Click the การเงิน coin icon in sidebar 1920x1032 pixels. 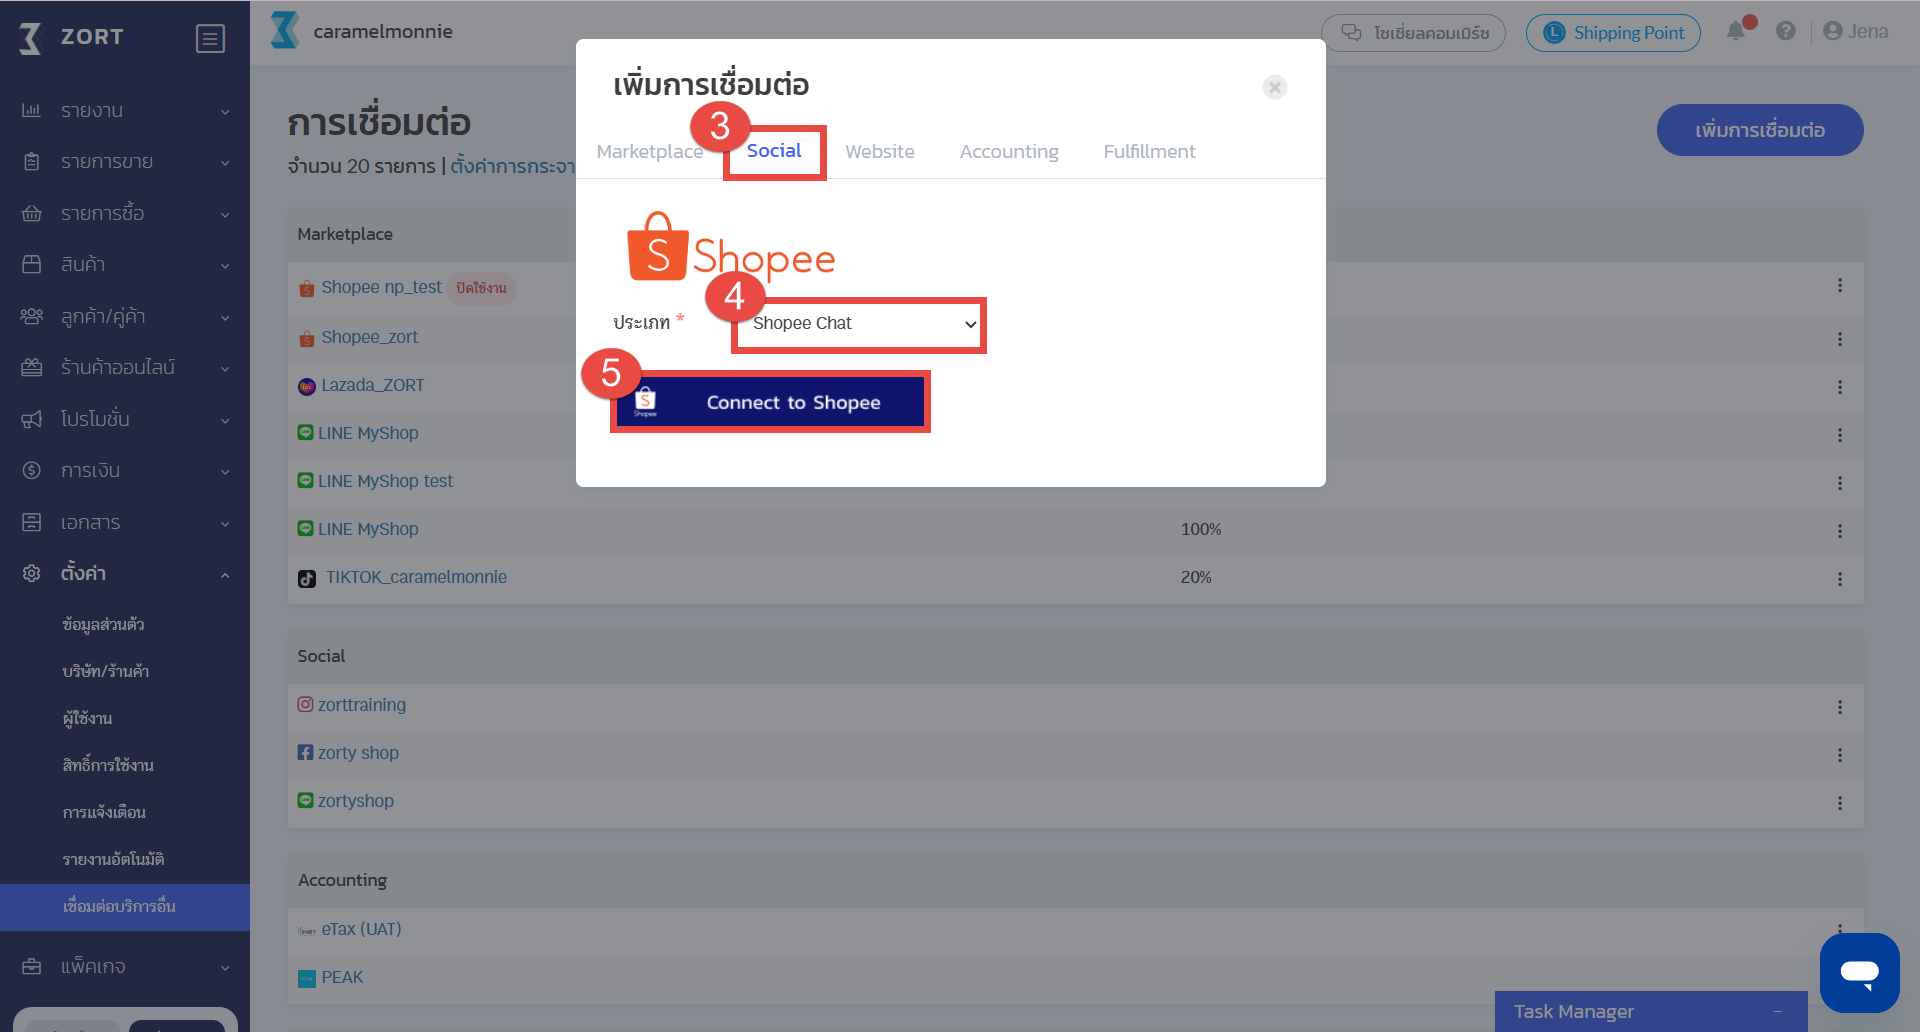pyautogui.click(x=32, y=470)
